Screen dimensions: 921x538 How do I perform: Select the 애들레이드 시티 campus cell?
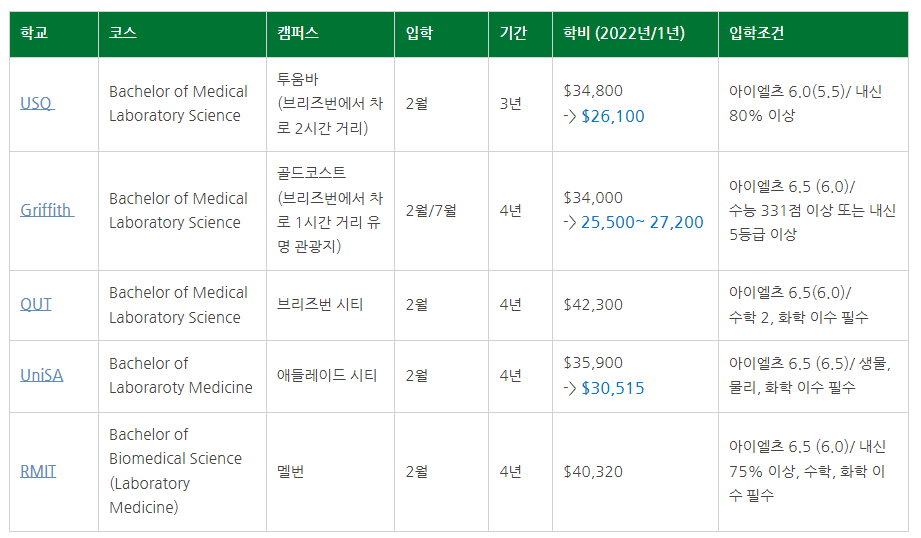click(330, 376)
